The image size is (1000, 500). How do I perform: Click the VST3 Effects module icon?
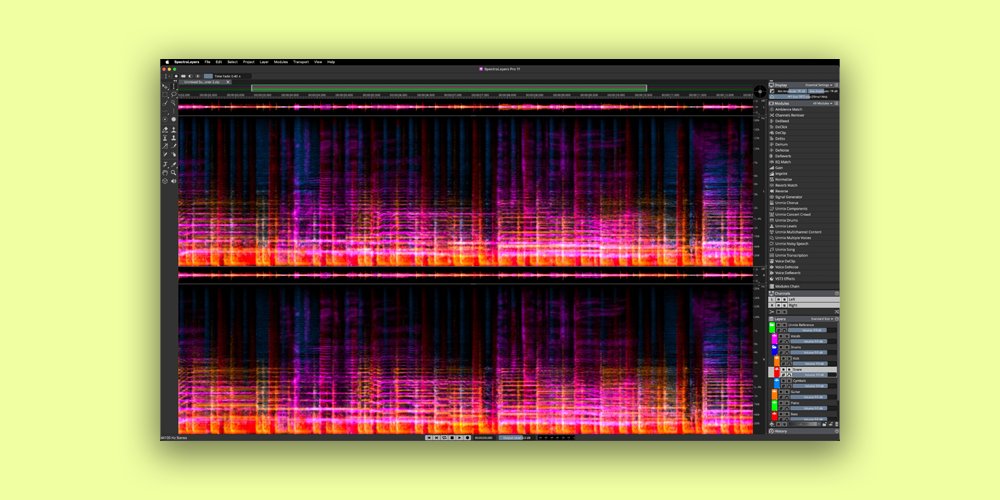772,279
